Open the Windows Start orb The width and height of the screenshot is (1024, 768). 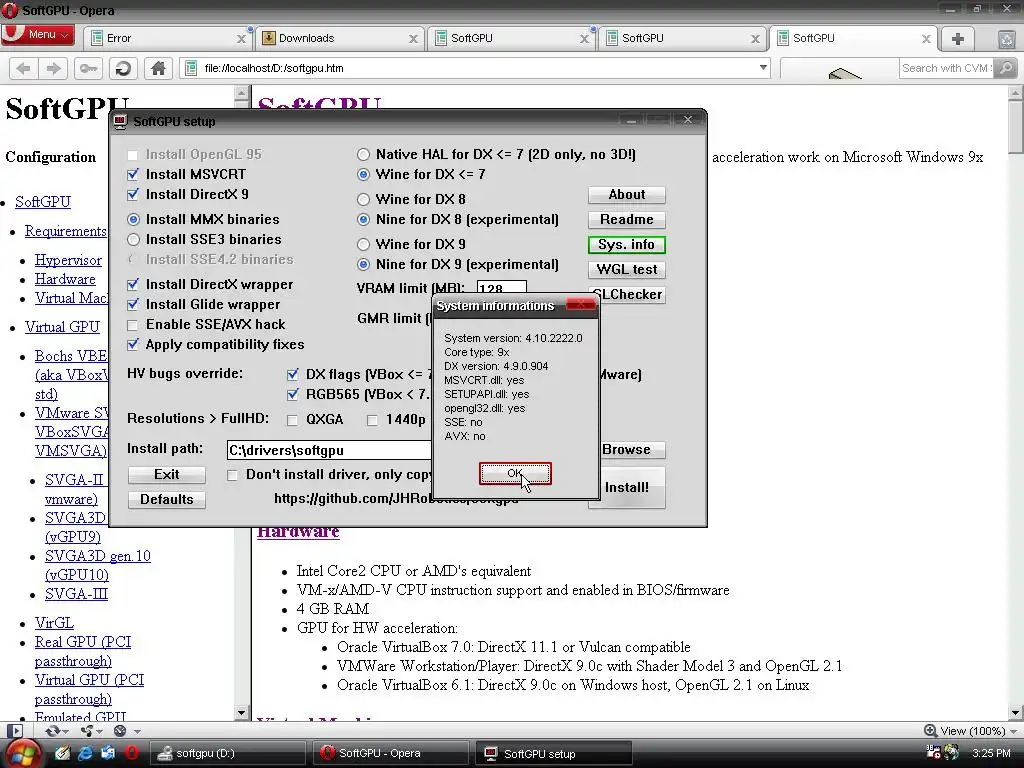[x=22, y=753]
